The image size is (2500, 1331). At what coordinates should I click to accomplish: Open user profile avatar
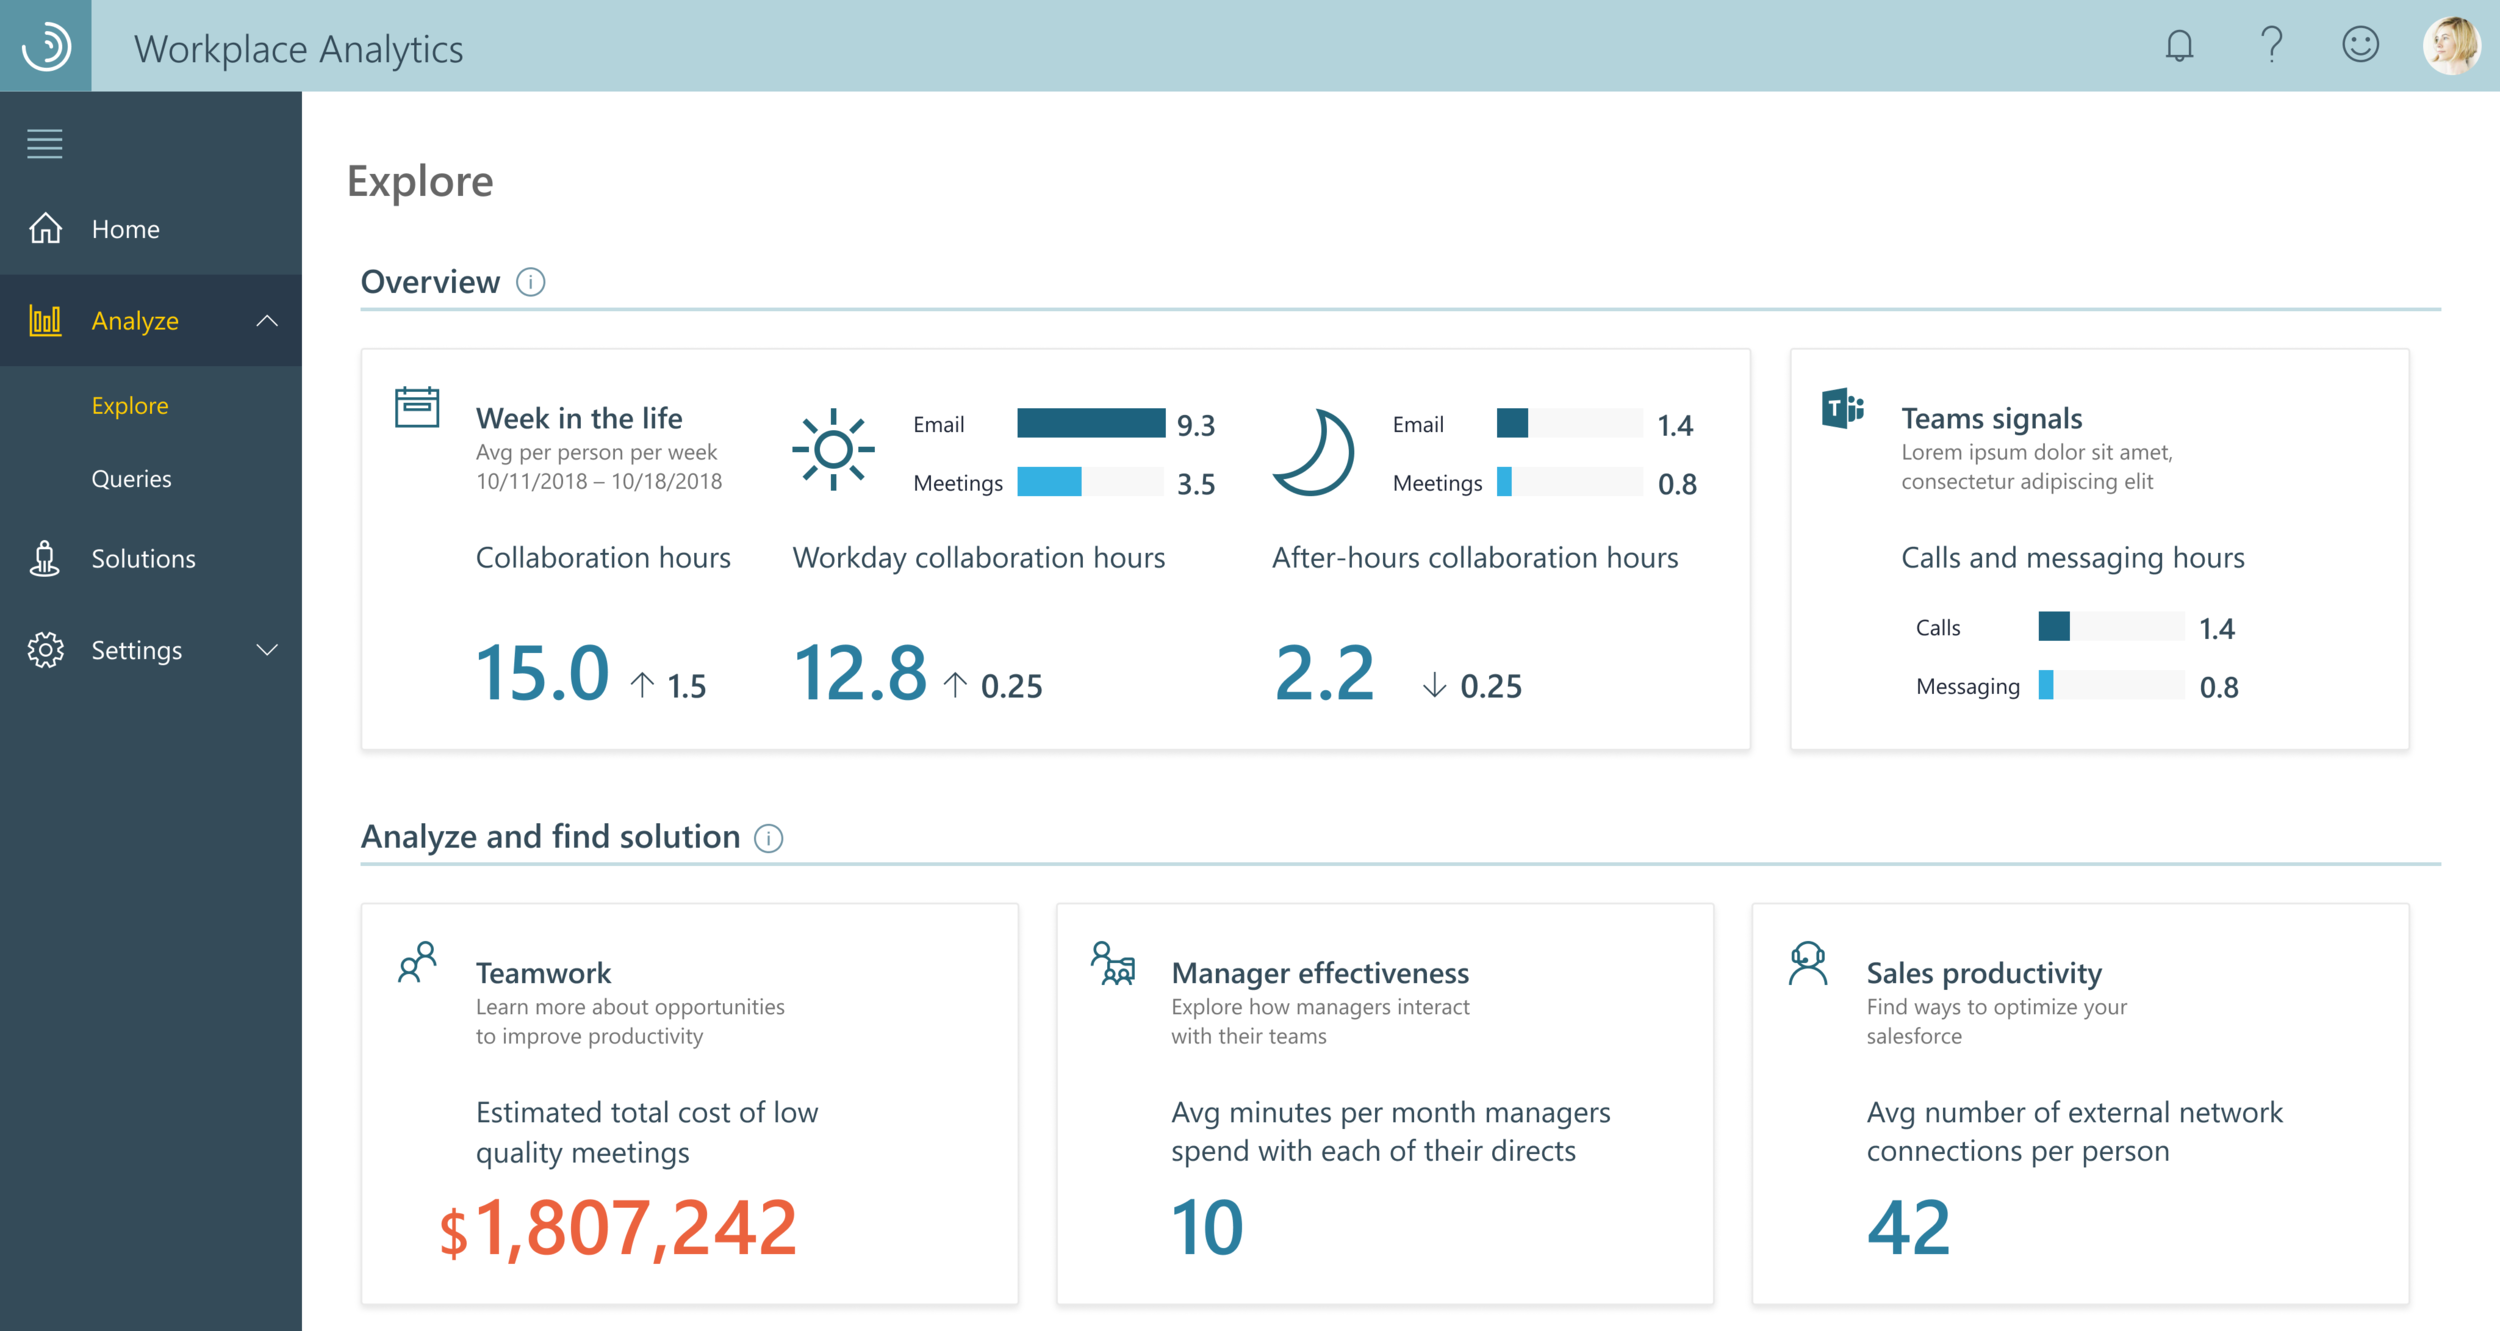click(x=2451, y=46)
